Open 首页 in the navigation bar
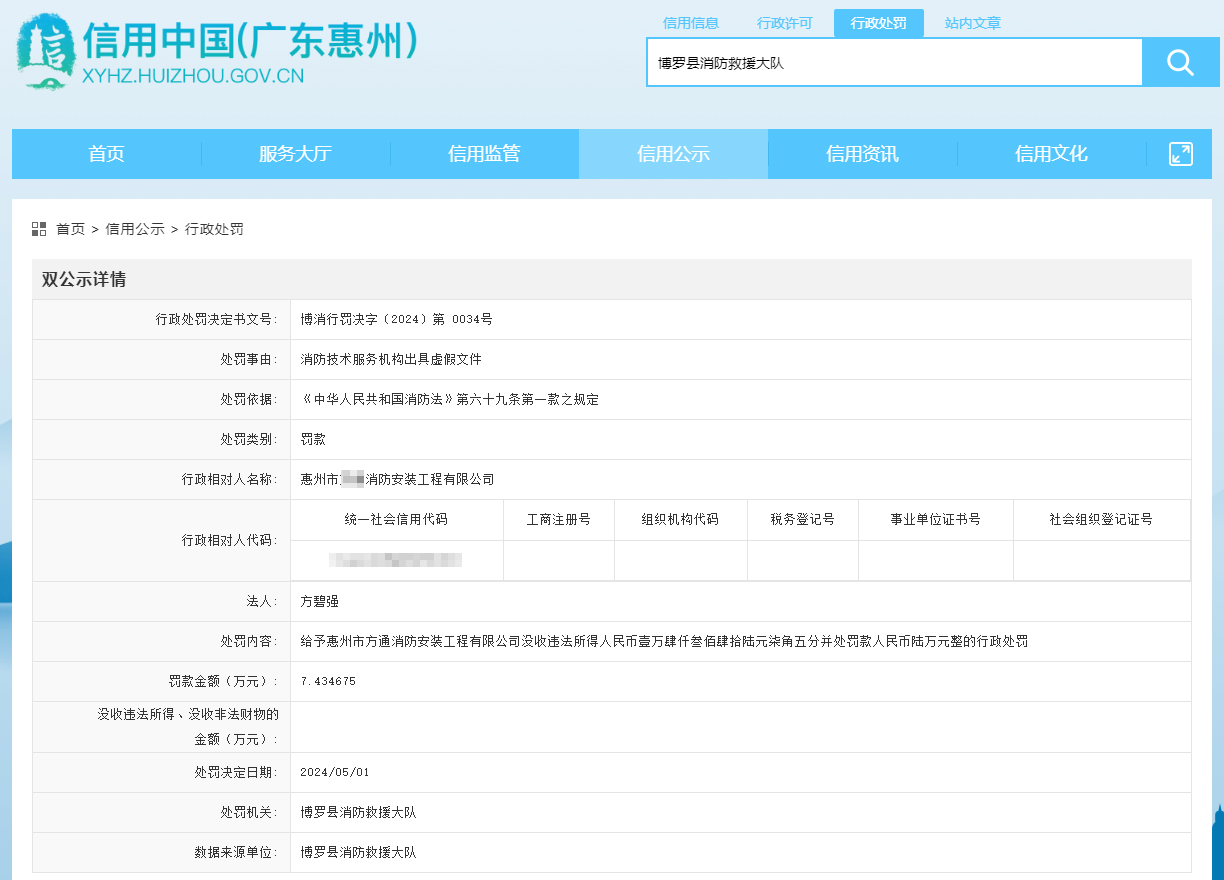The image size is (1224, 880). point(107,154)
